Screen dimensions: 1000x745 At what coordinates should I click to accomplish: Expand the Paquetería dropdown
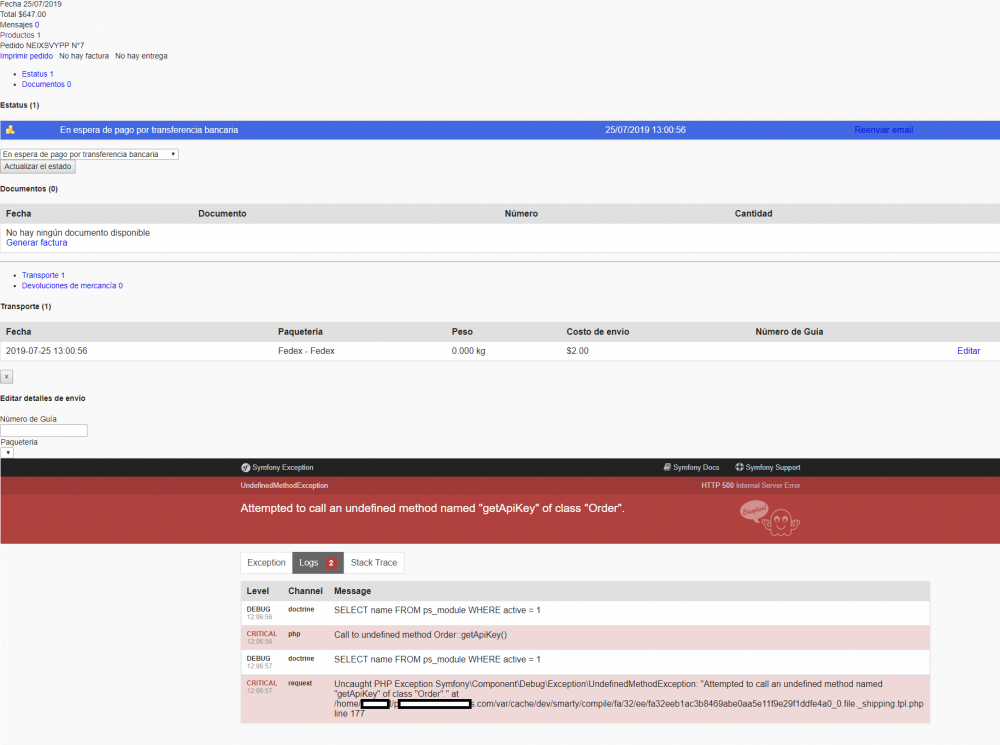click(7, 453)
